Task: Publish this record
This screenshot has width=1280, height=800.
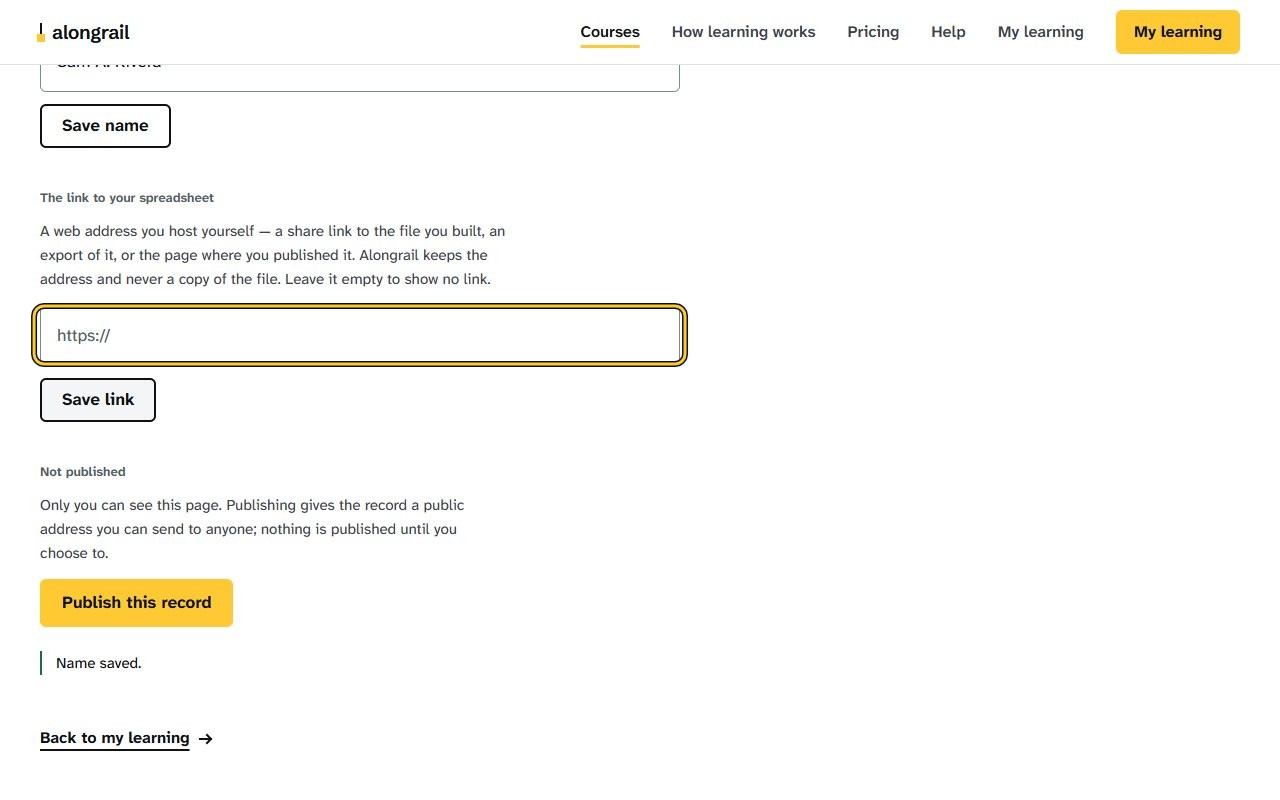Action: (136, 603)
